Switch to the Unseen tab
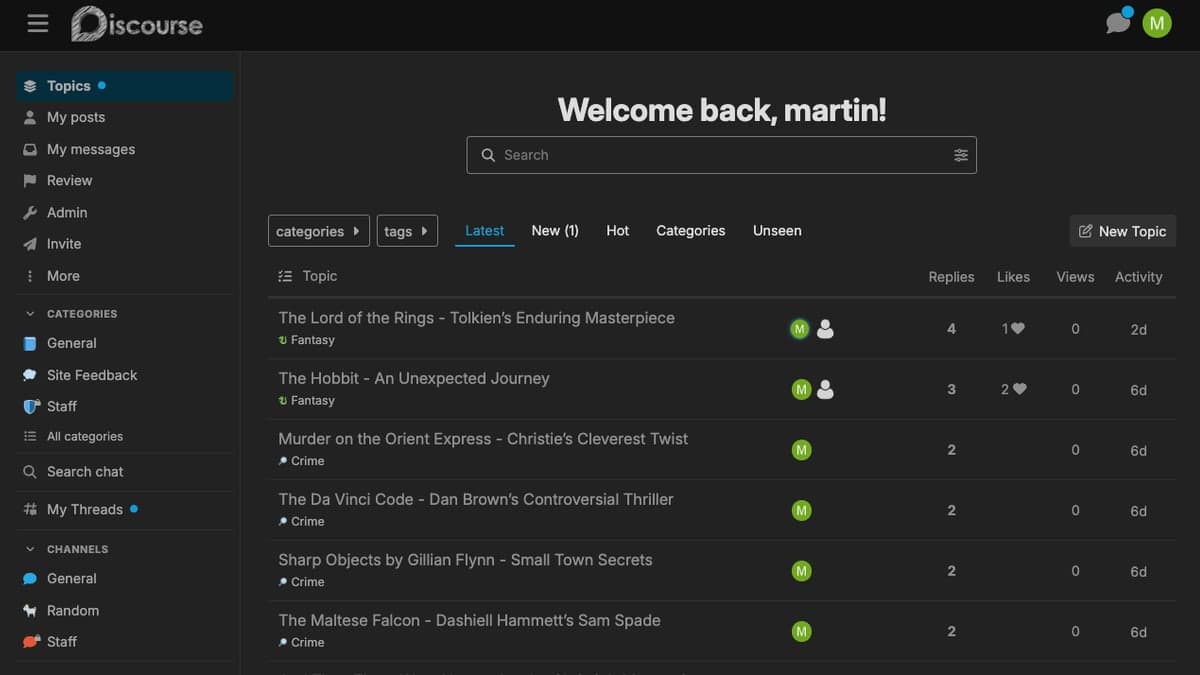The height and width of the screenshot is (675, 1200). click(x=777, y=231)
